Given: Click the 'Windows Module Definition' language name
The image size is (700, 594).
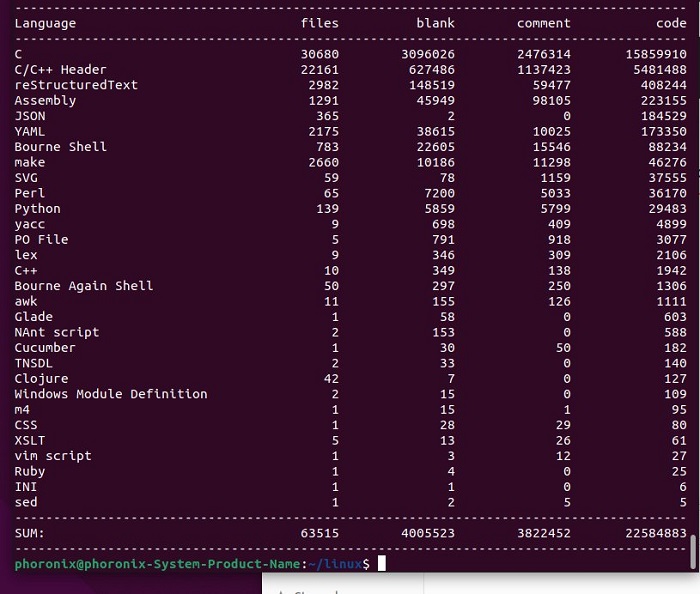Looking at the screenshot, I should (111, 394).
